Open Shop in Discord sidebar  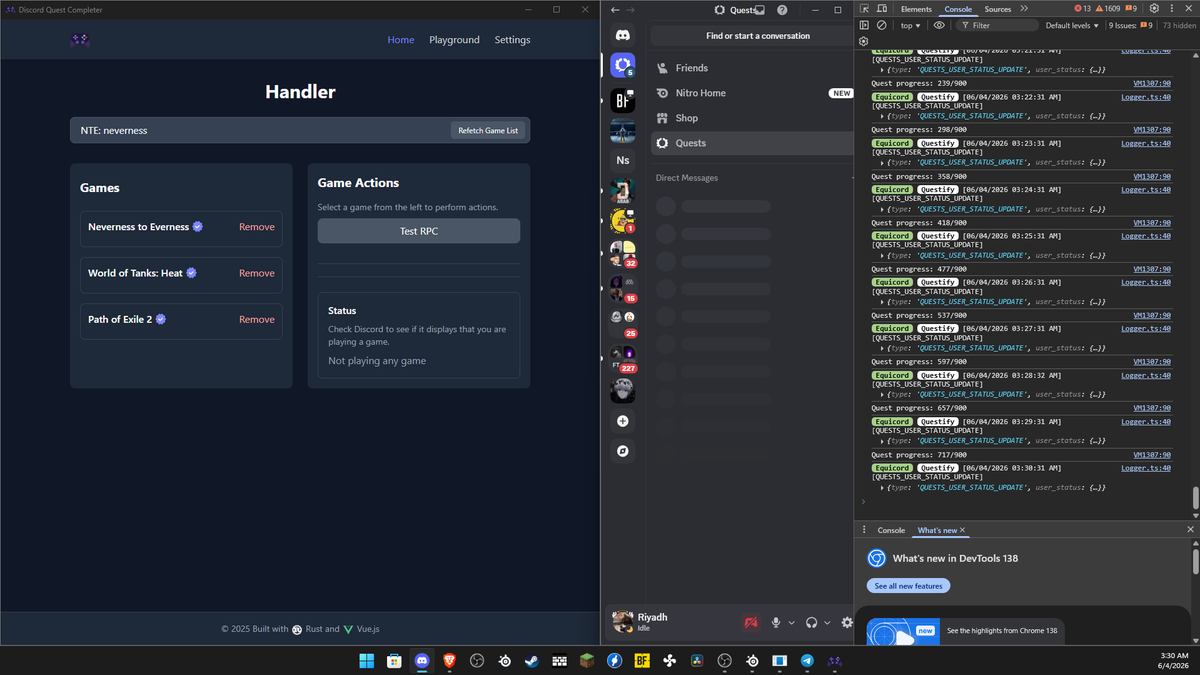[x=752, y=118]
